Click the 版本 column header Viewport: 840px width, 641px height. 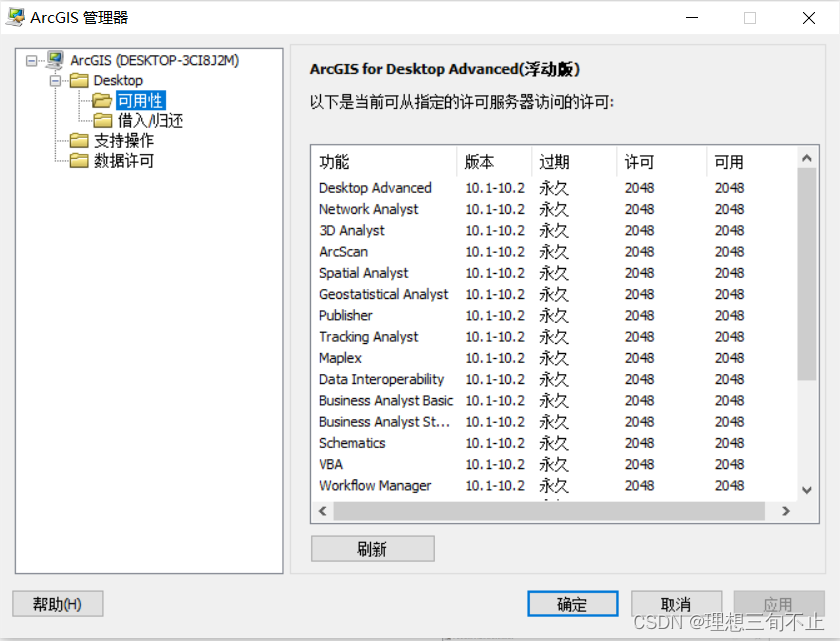click(494, 161)
